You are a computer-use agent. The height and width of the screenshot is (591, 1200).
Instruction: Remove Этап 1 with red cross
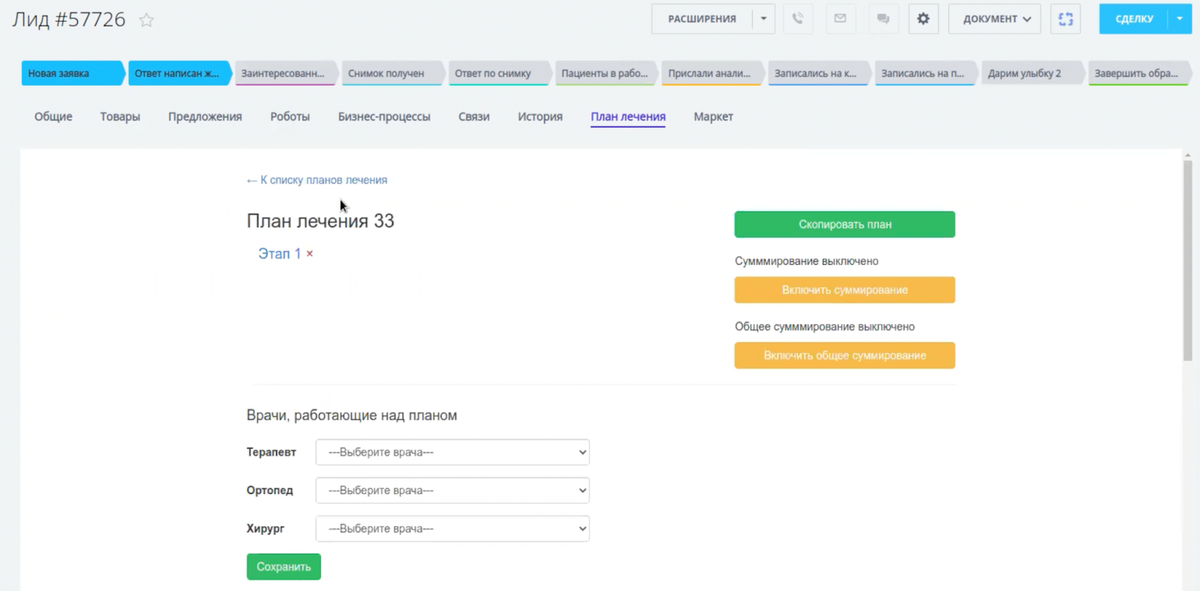point(310,254)
